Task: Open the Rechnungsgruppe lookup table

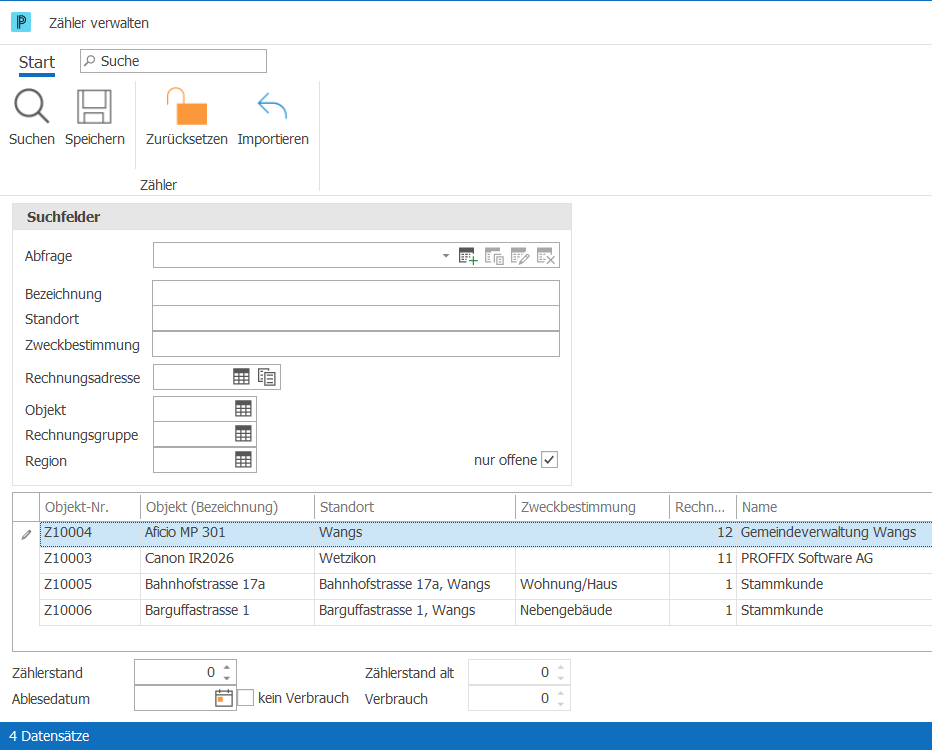Action: [243, 434]
